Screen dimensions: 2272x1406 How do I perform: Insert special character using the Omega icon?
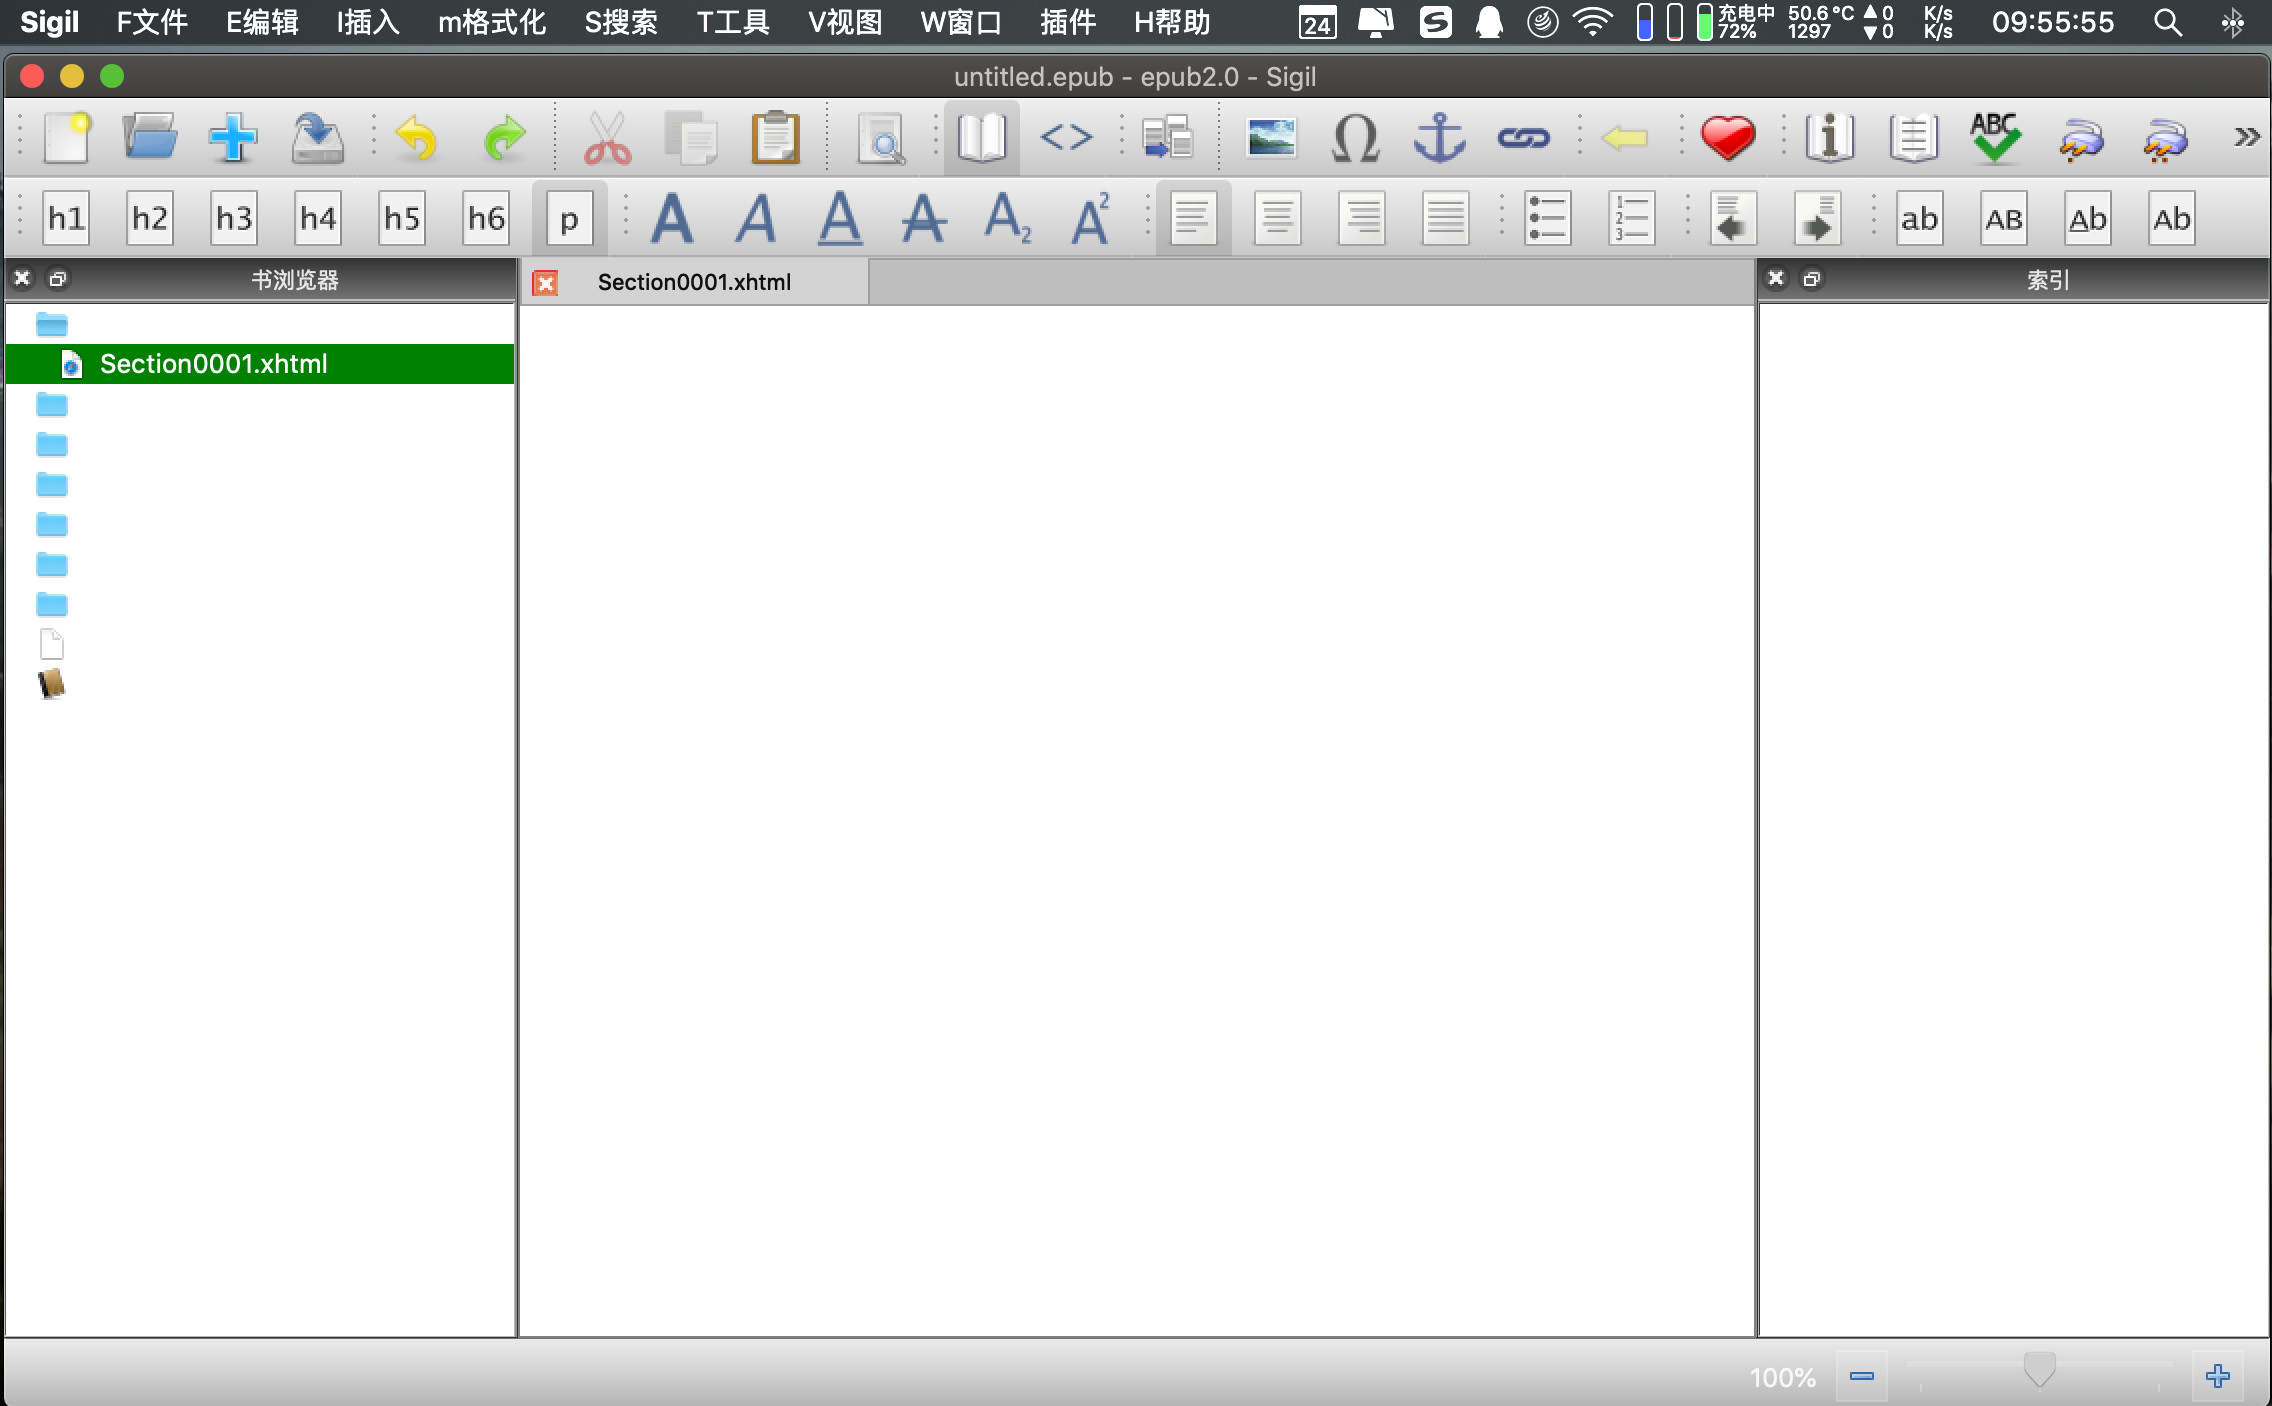click(x=1355, y=137)
